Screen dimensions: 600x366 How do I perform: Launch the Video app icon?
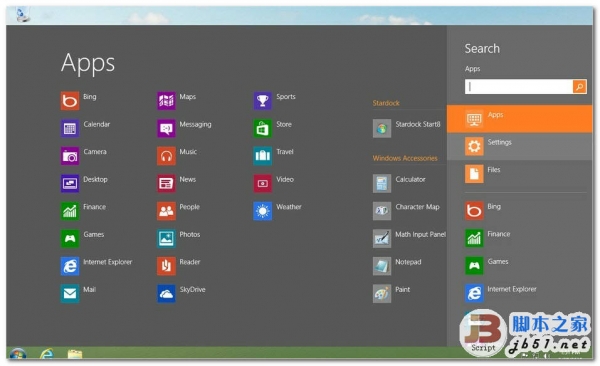point(262,183)
